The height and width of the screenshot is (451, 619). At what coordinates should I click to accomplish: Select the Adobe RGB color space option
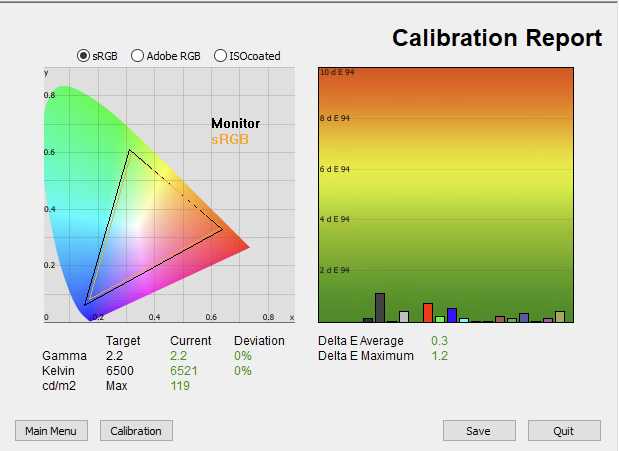tap(137, 56)
